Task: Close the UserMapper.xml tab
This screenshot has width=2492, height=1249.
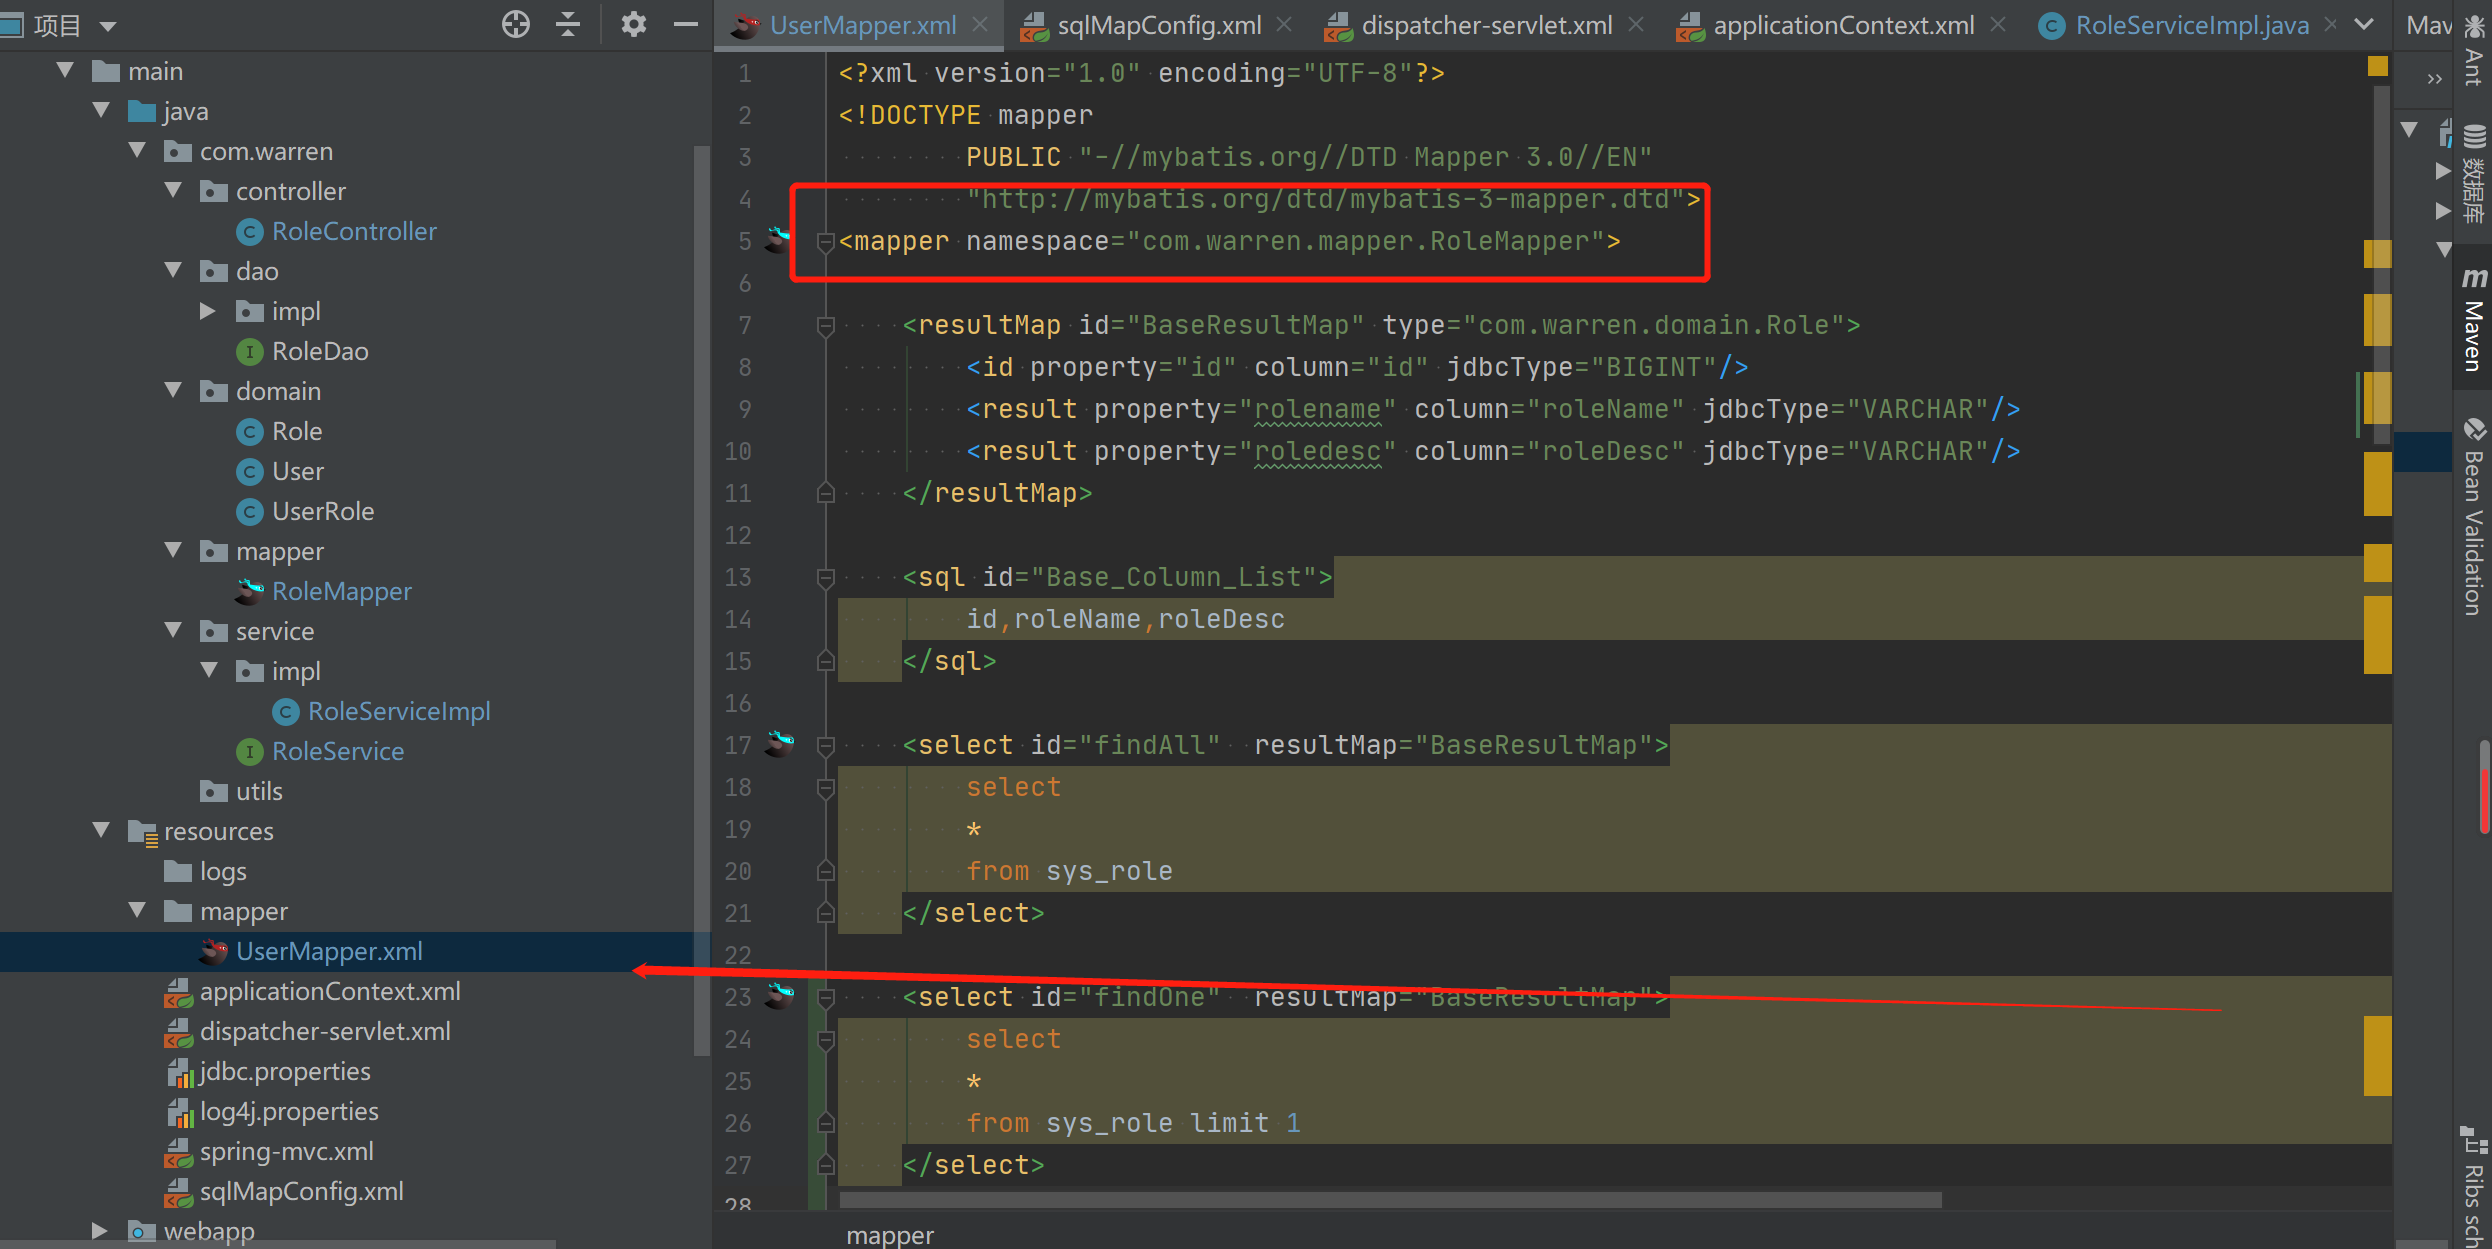Action: (x=981, y=25)
